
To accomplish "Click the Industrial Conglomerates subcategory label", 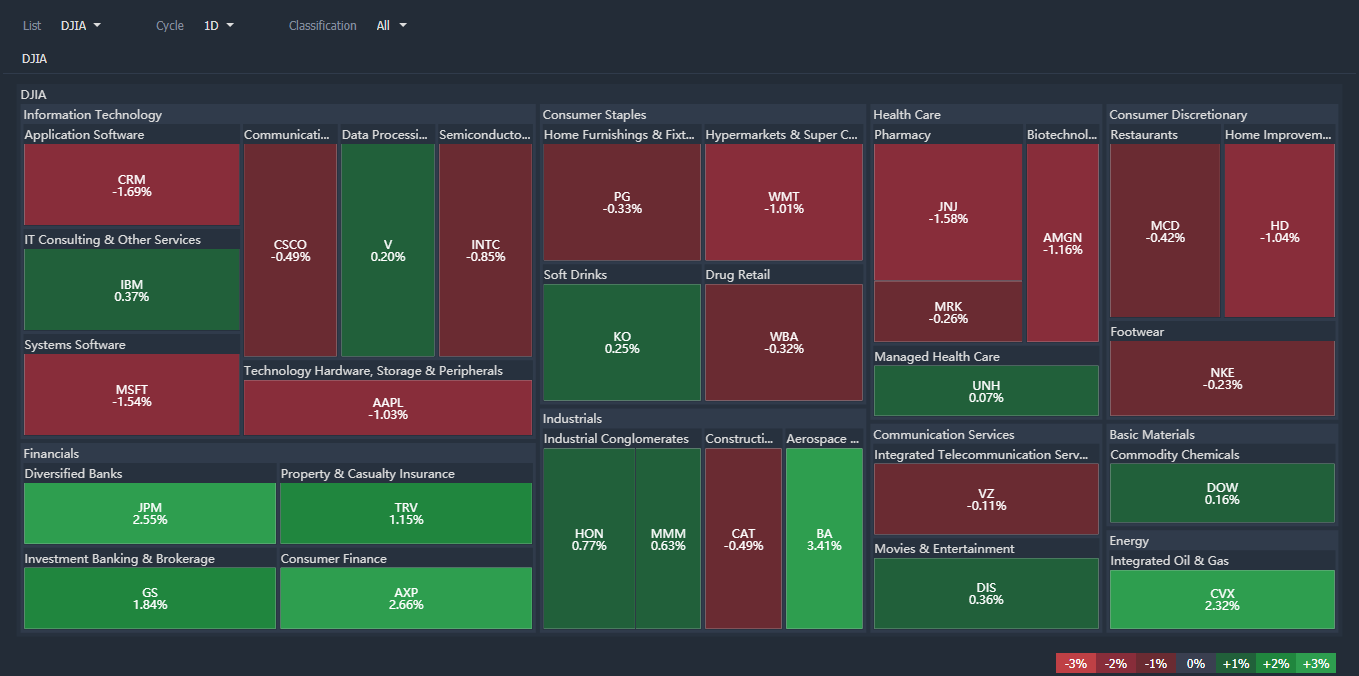I will [x=616, y=439].
